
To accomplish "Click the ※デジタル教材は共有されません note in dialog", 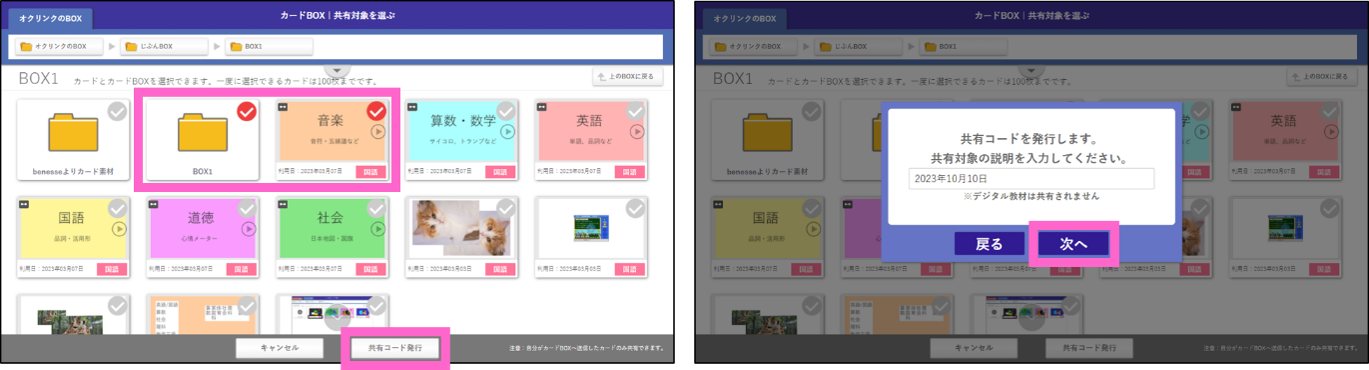I will (x=1031, y=196).
